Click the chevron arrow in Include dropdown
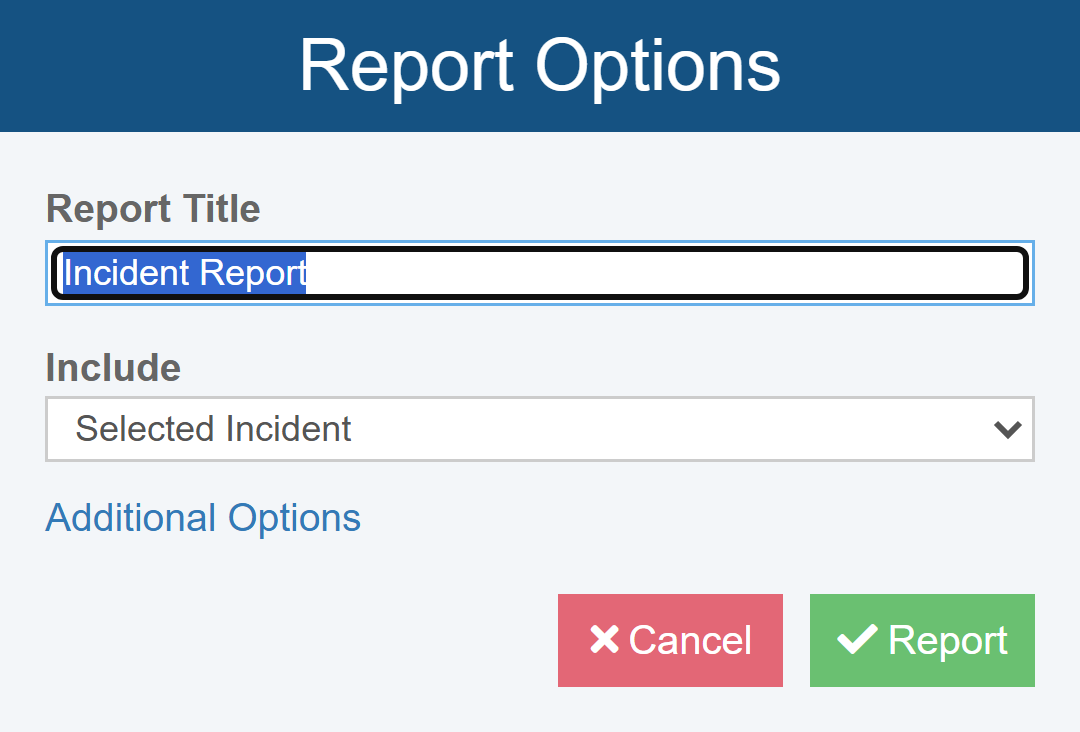The width and height of the screenshot is (1080, 732). (1007, 429)
